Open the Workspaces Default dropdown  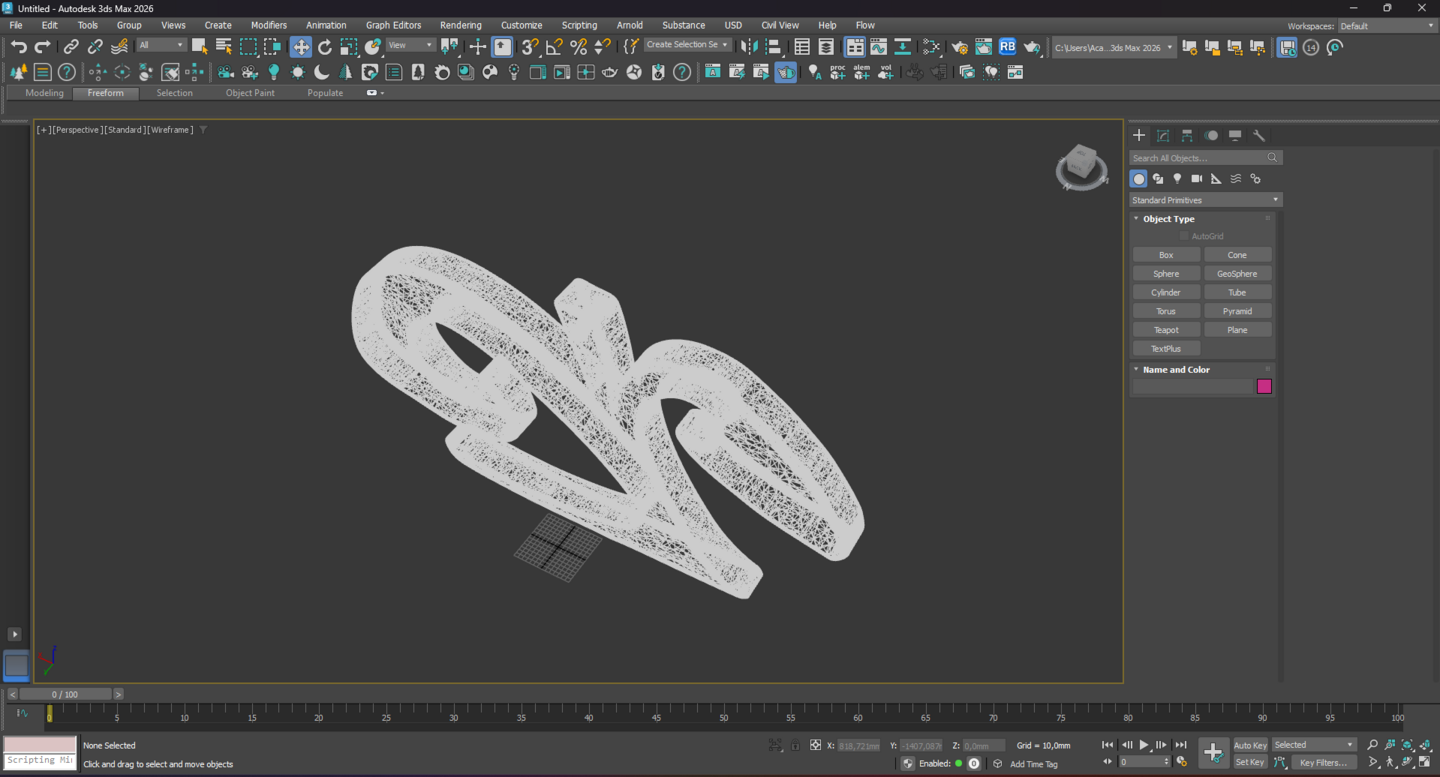point(1386,26)
